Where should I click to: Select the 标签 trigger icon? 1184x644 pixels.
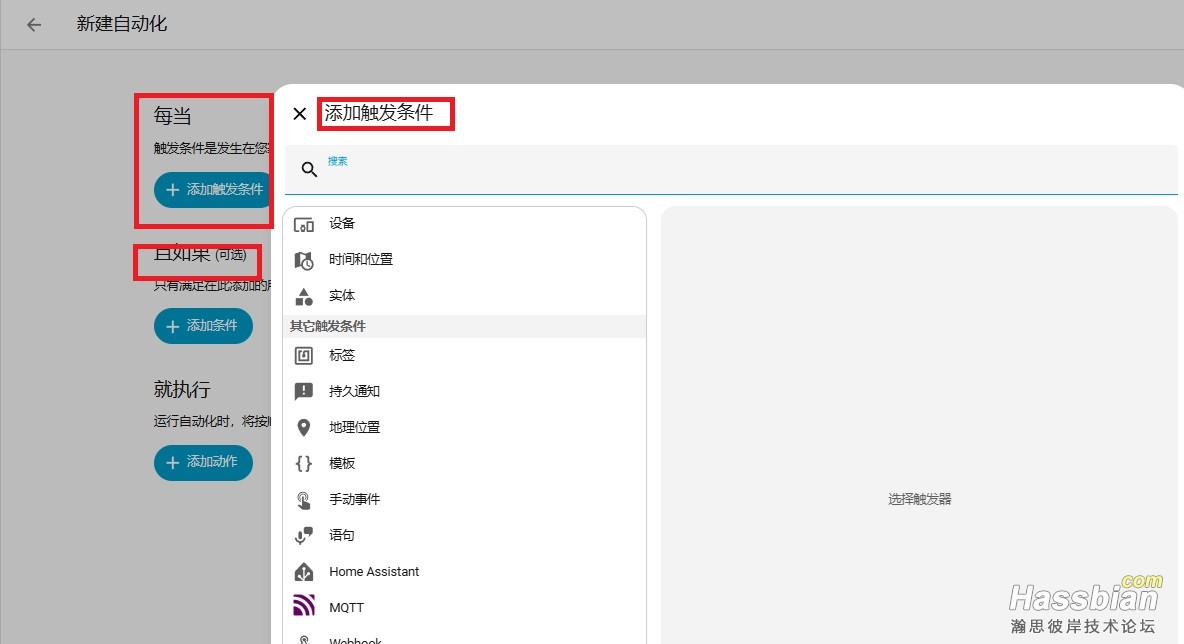(304, 356)
